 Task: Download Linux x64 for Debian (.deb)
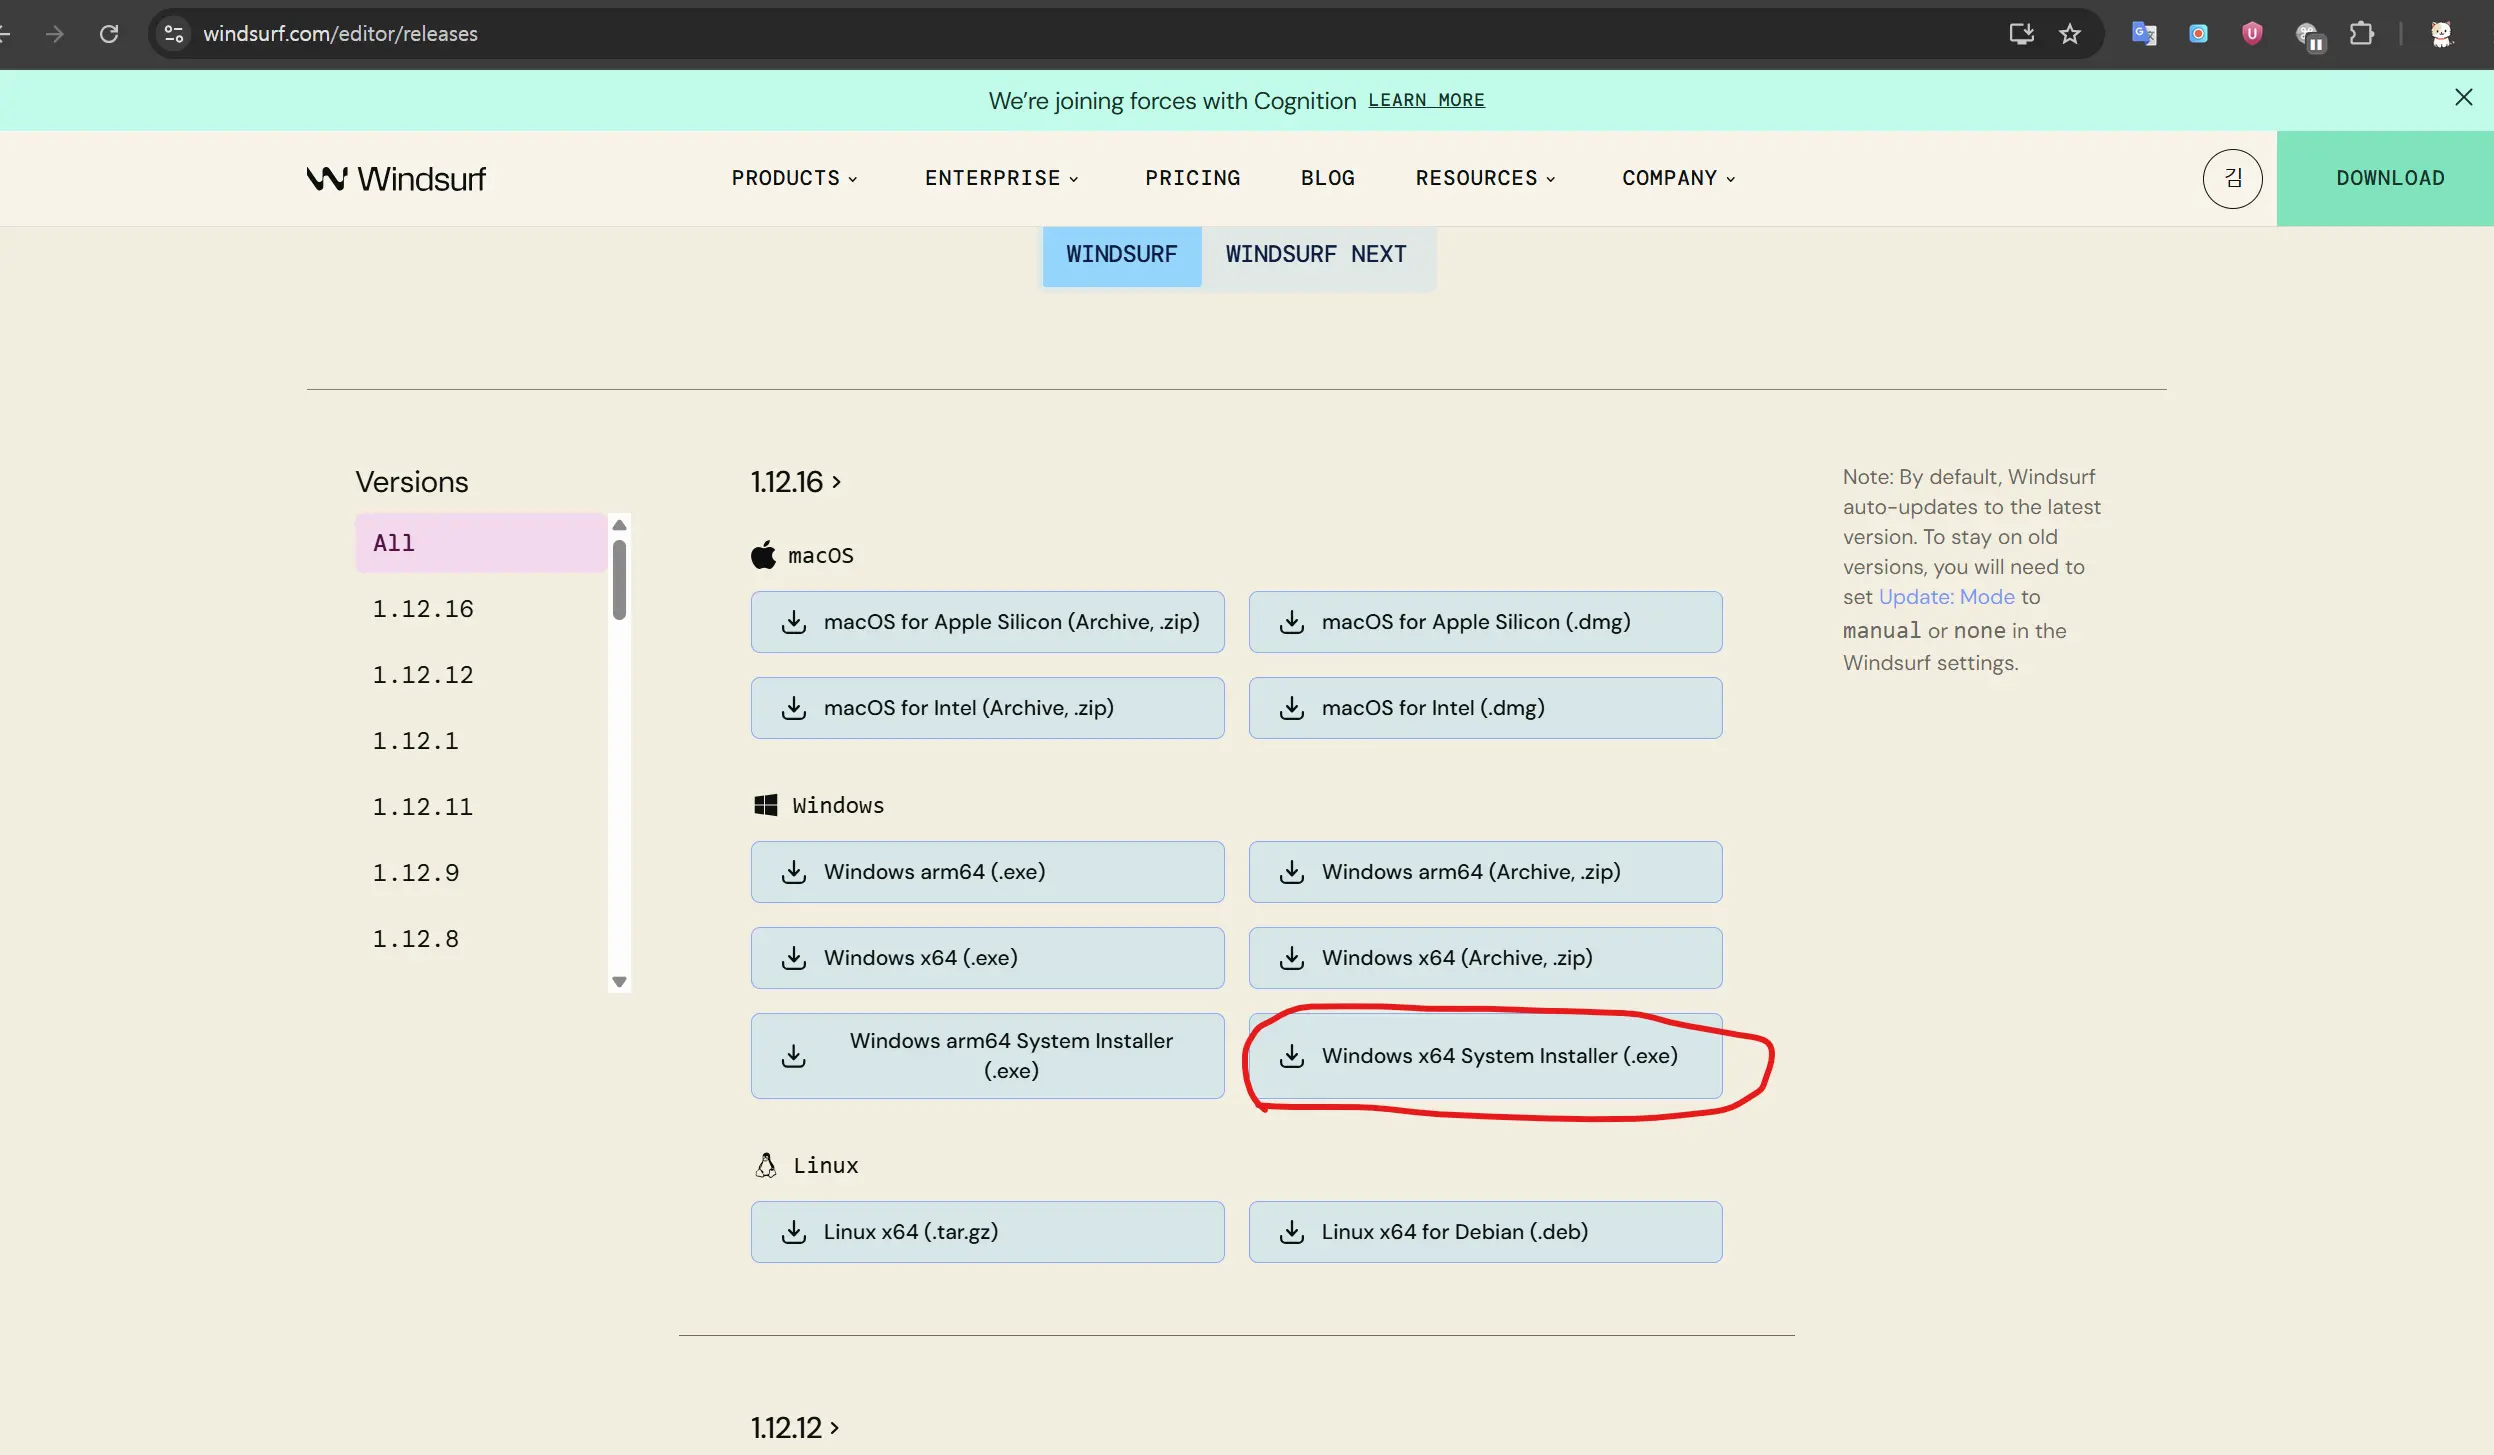point(1485,1232)
